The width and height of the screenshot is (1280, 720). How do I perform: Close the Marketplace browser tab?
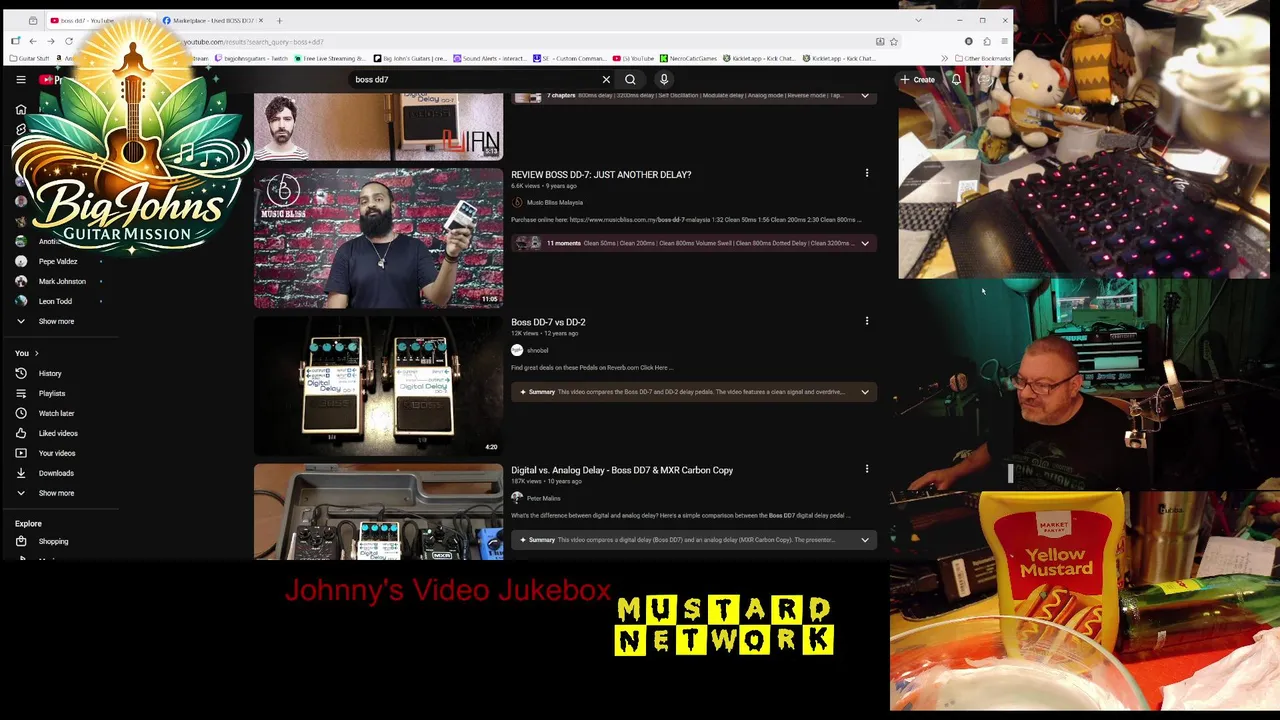(x=261, y=20)
